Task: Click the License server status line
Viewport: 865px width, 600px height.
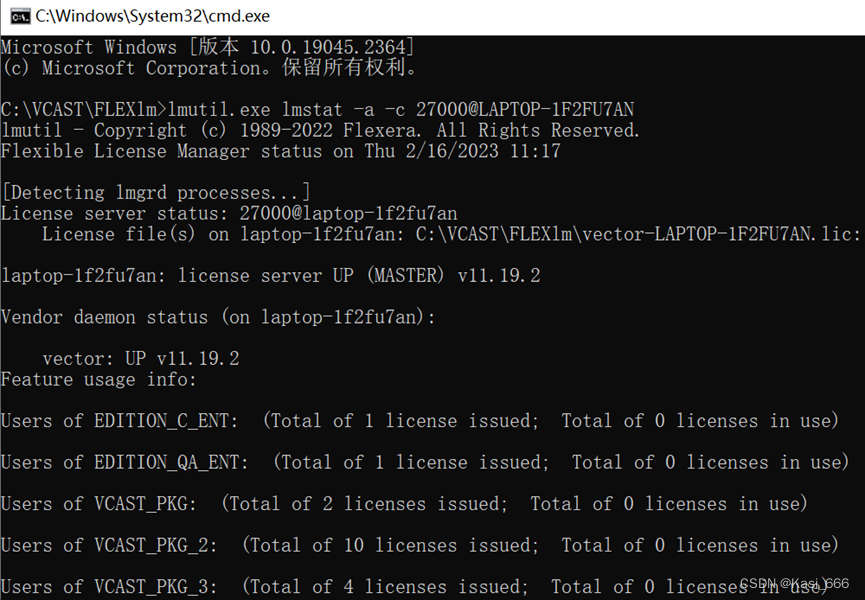Action: click(x=229, y=213)
